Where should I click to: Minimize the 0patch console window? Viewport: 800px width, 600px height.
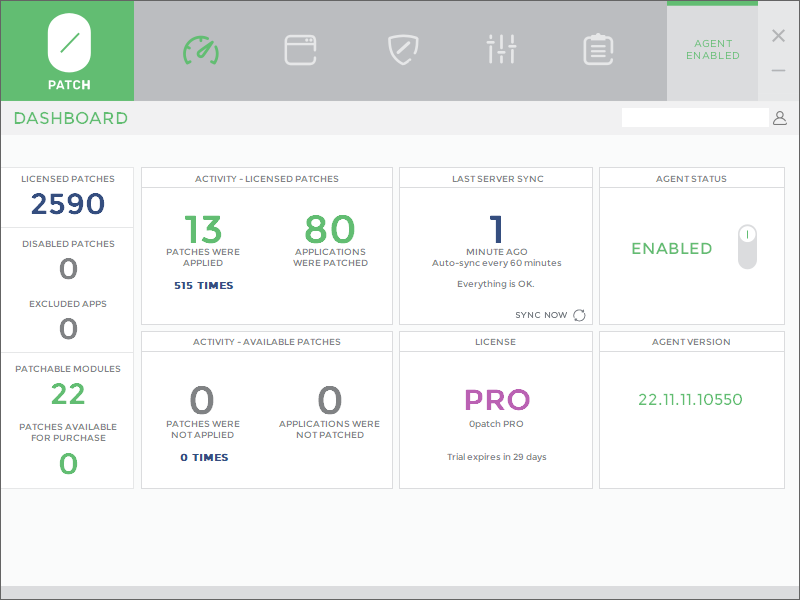[x=778, y=70]
